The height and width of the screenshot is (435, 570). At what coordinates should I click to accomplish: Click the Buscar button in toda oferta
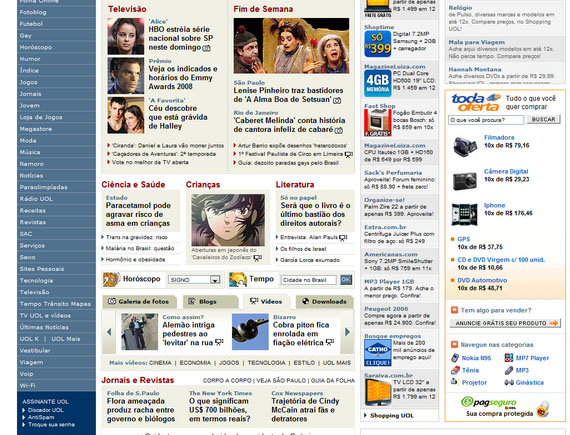coord(543,120)
